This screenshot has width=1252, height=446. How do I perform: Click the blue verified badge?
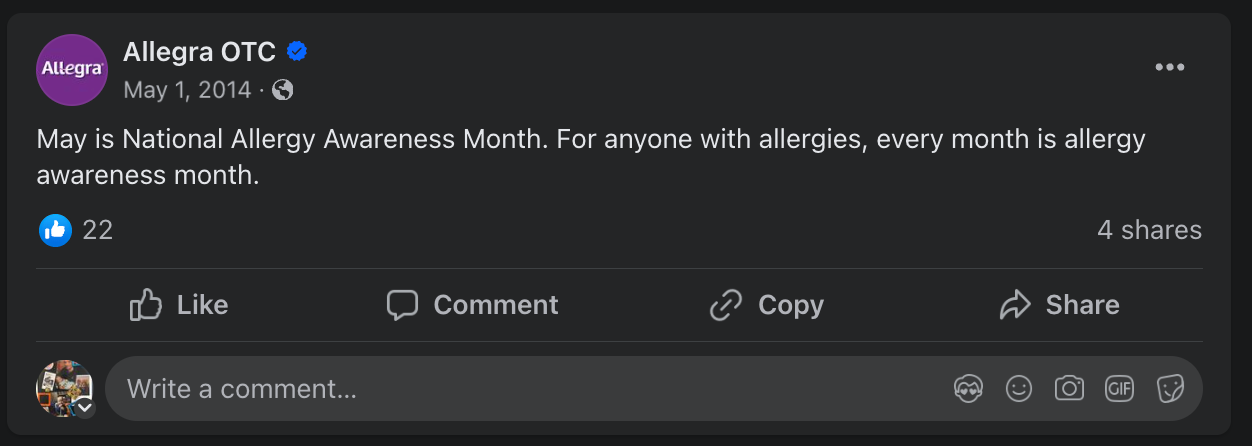(x=296, y=52)
